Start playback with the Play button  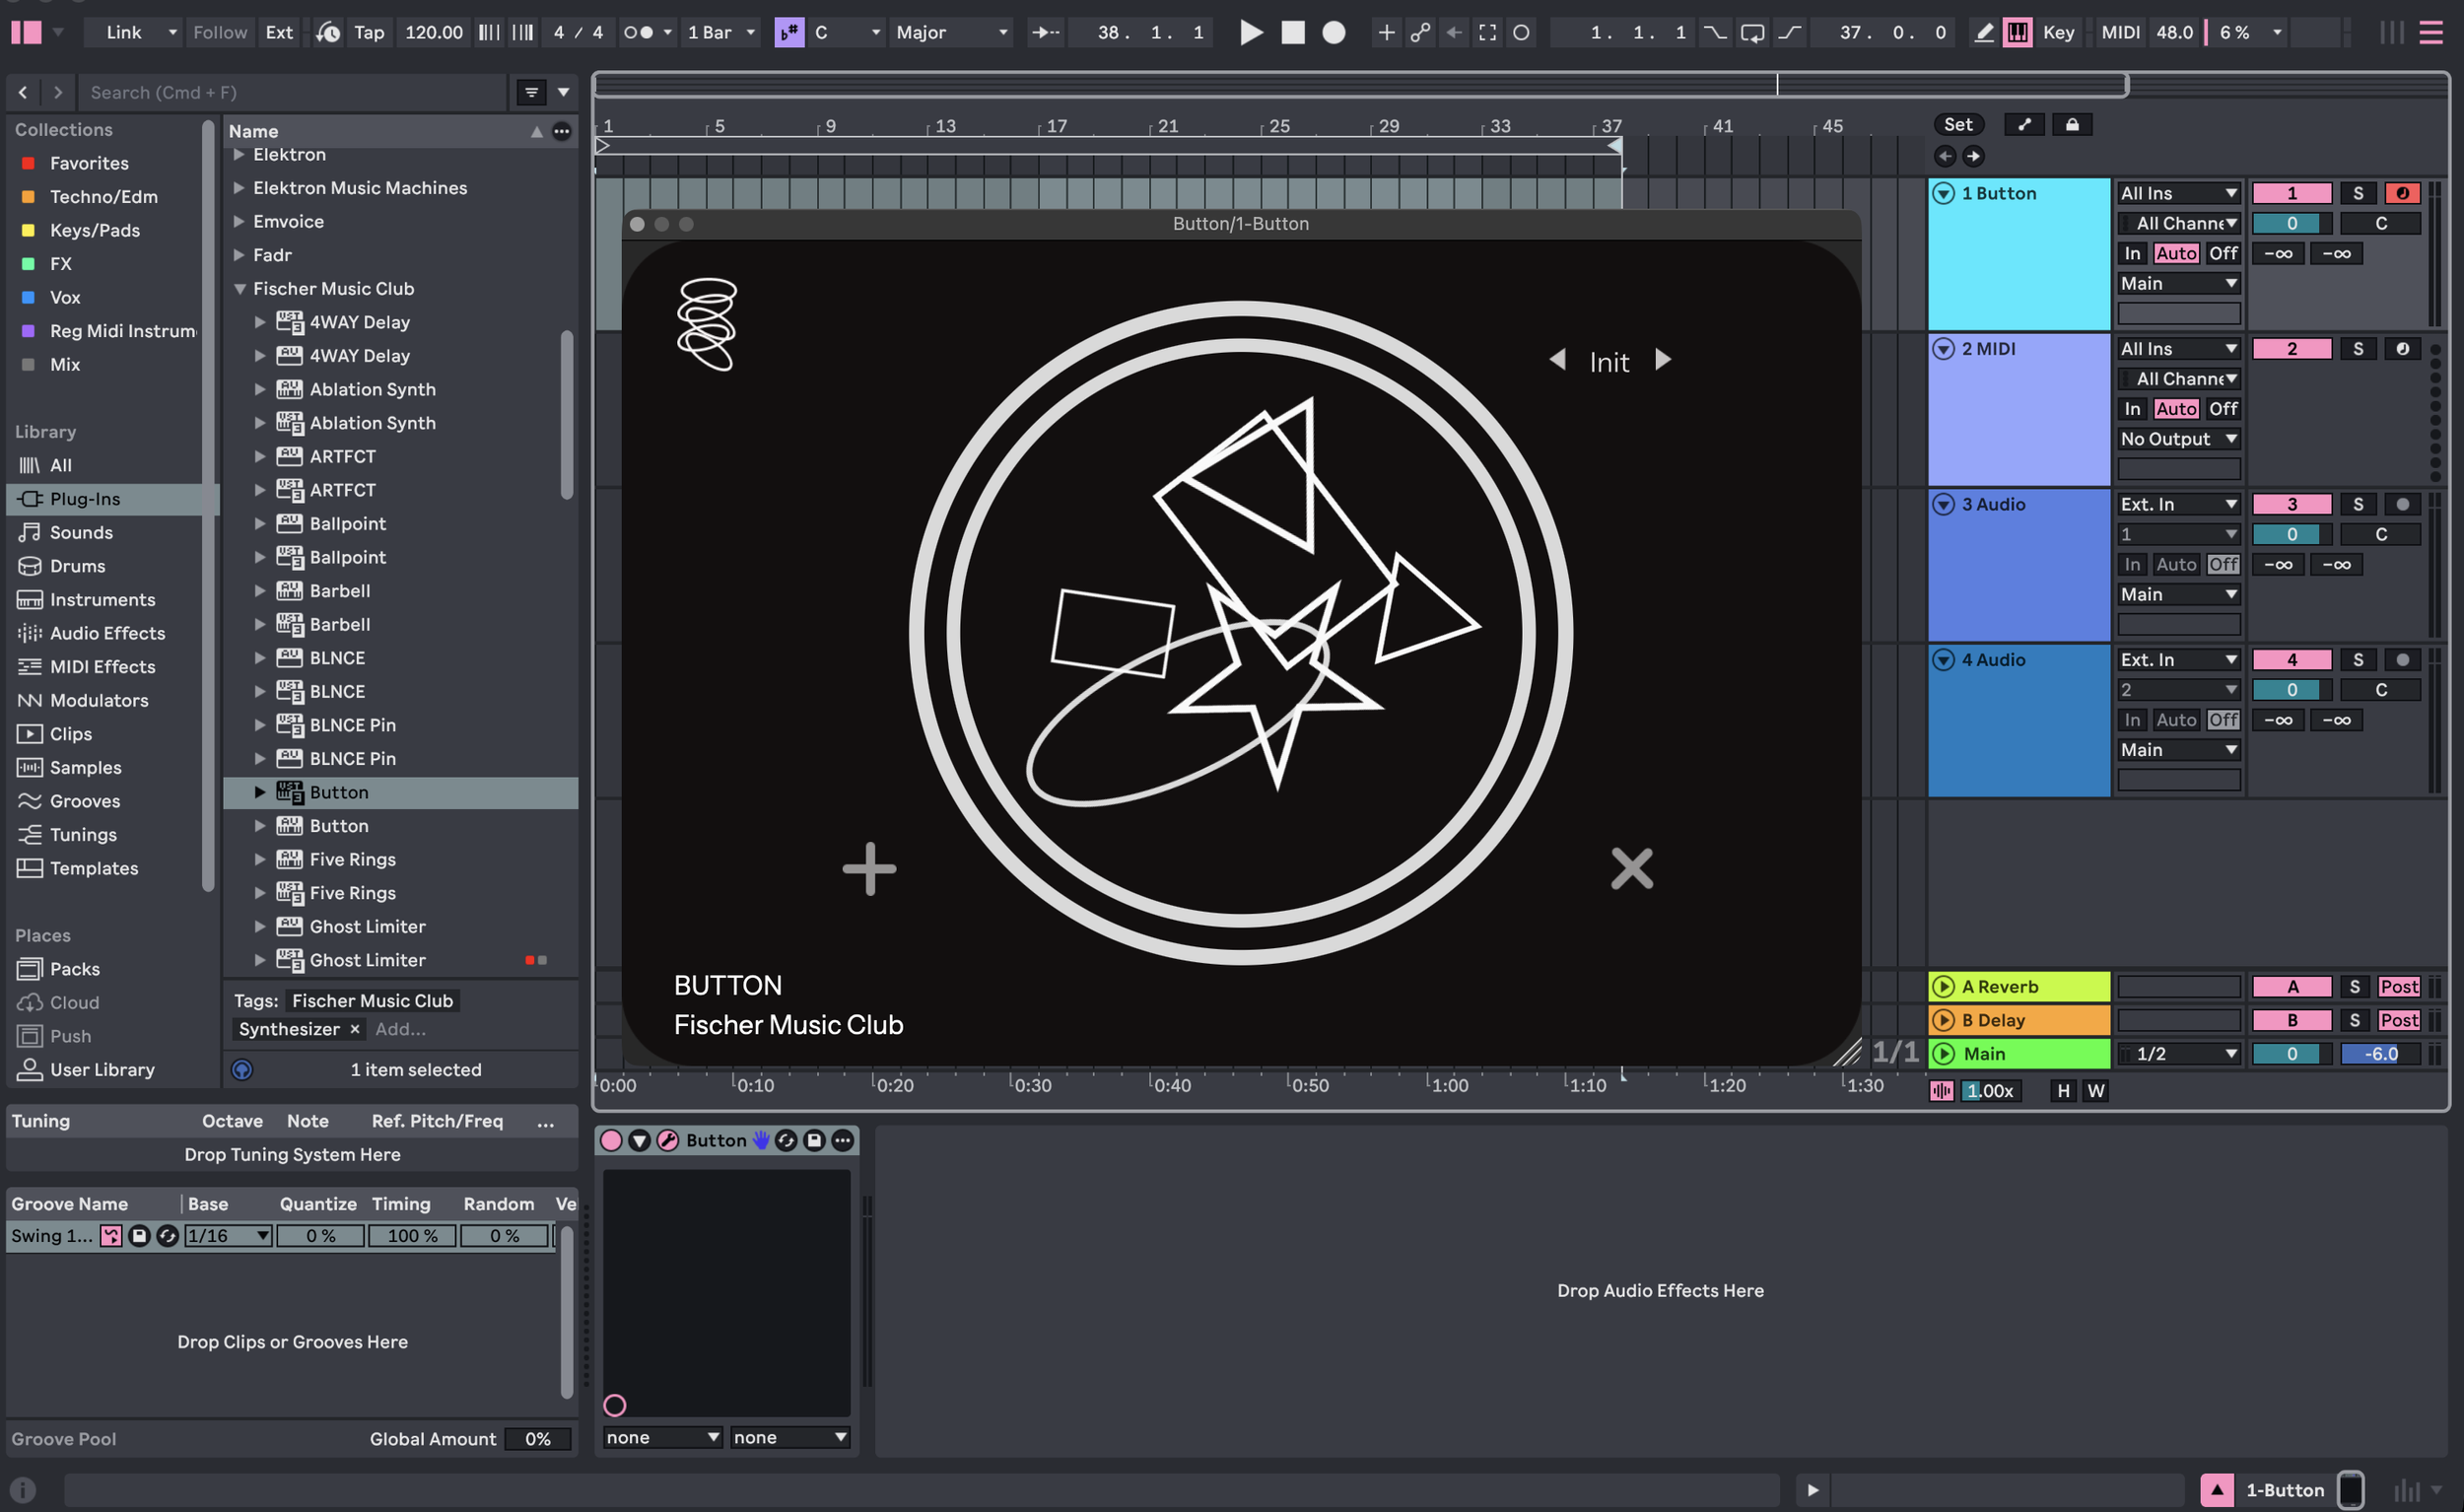(1250, 32)
